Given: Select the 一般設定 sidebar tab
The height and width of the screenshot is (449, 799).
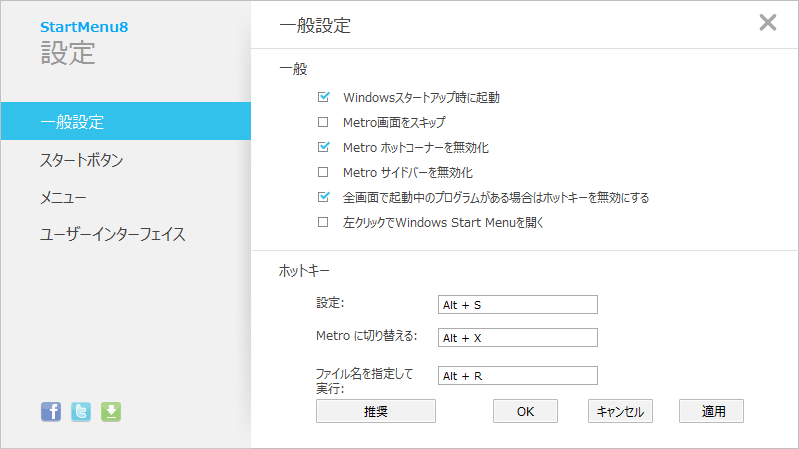Looking at the screenshot, I should click(x=126, y=121).
